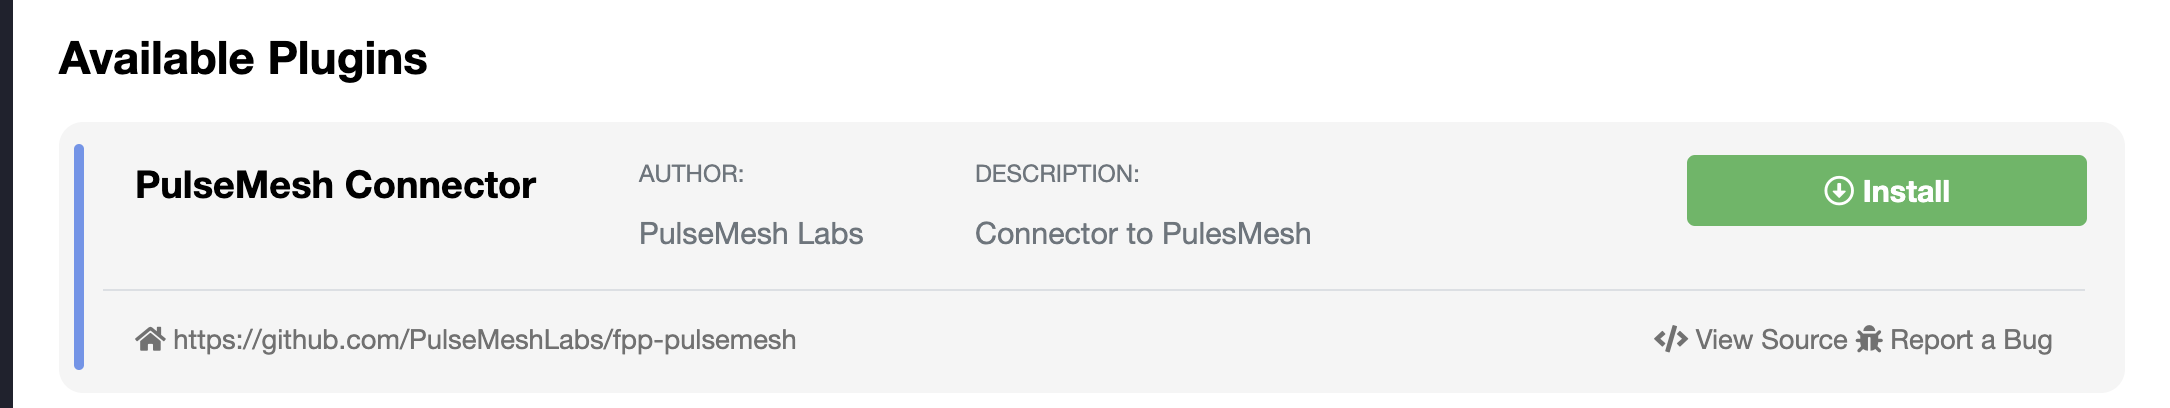Click the PulseMesh Labs author name

(750, 233)
